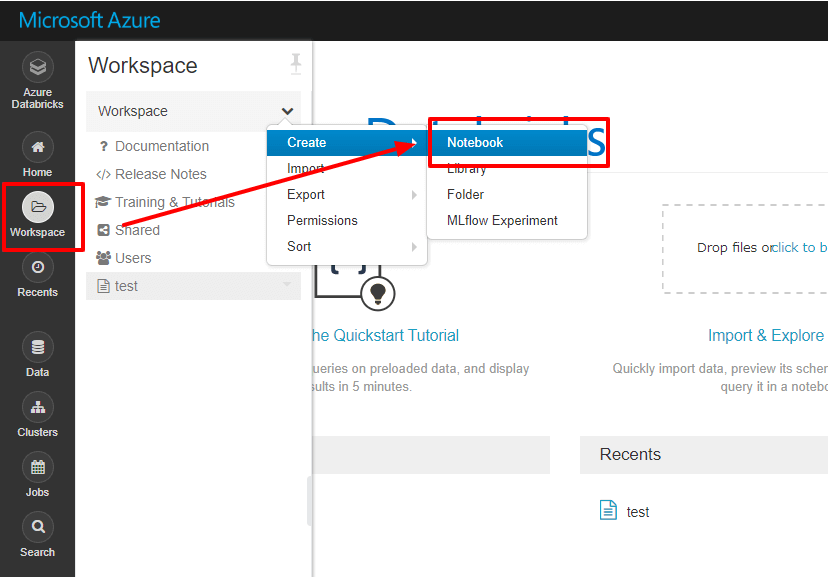Viewport: 828px width, 578px height.
Task: Open Data section in sidebar
Action: pyautogui.click(x=37, y=355)
